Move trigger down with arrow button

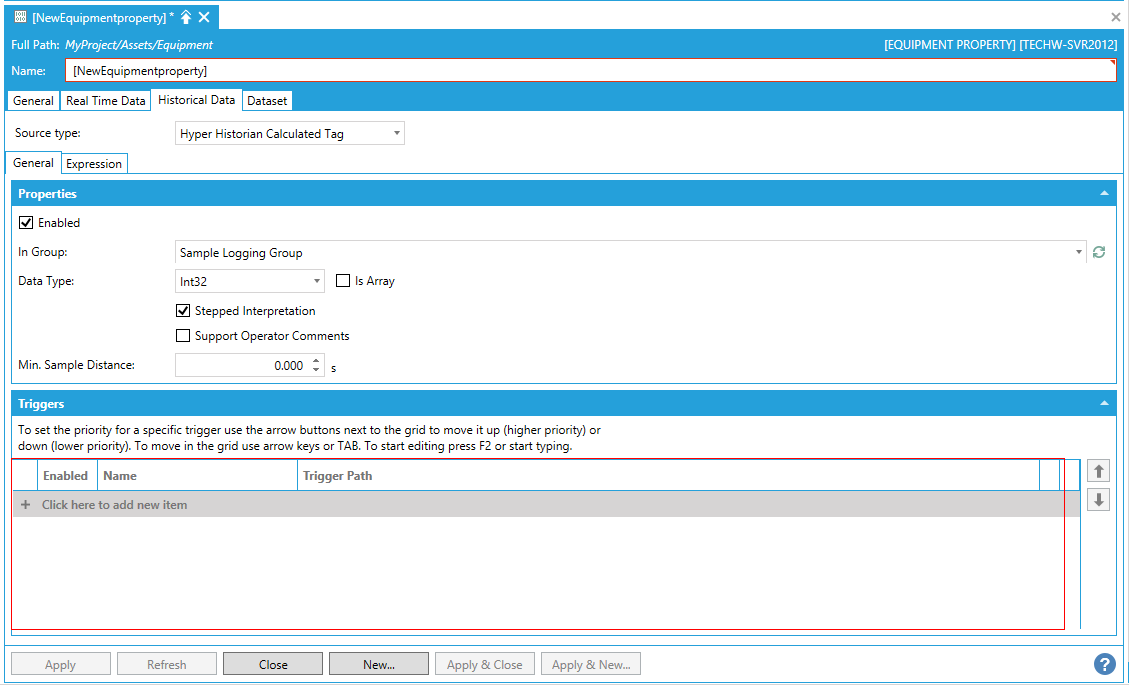1098,500
